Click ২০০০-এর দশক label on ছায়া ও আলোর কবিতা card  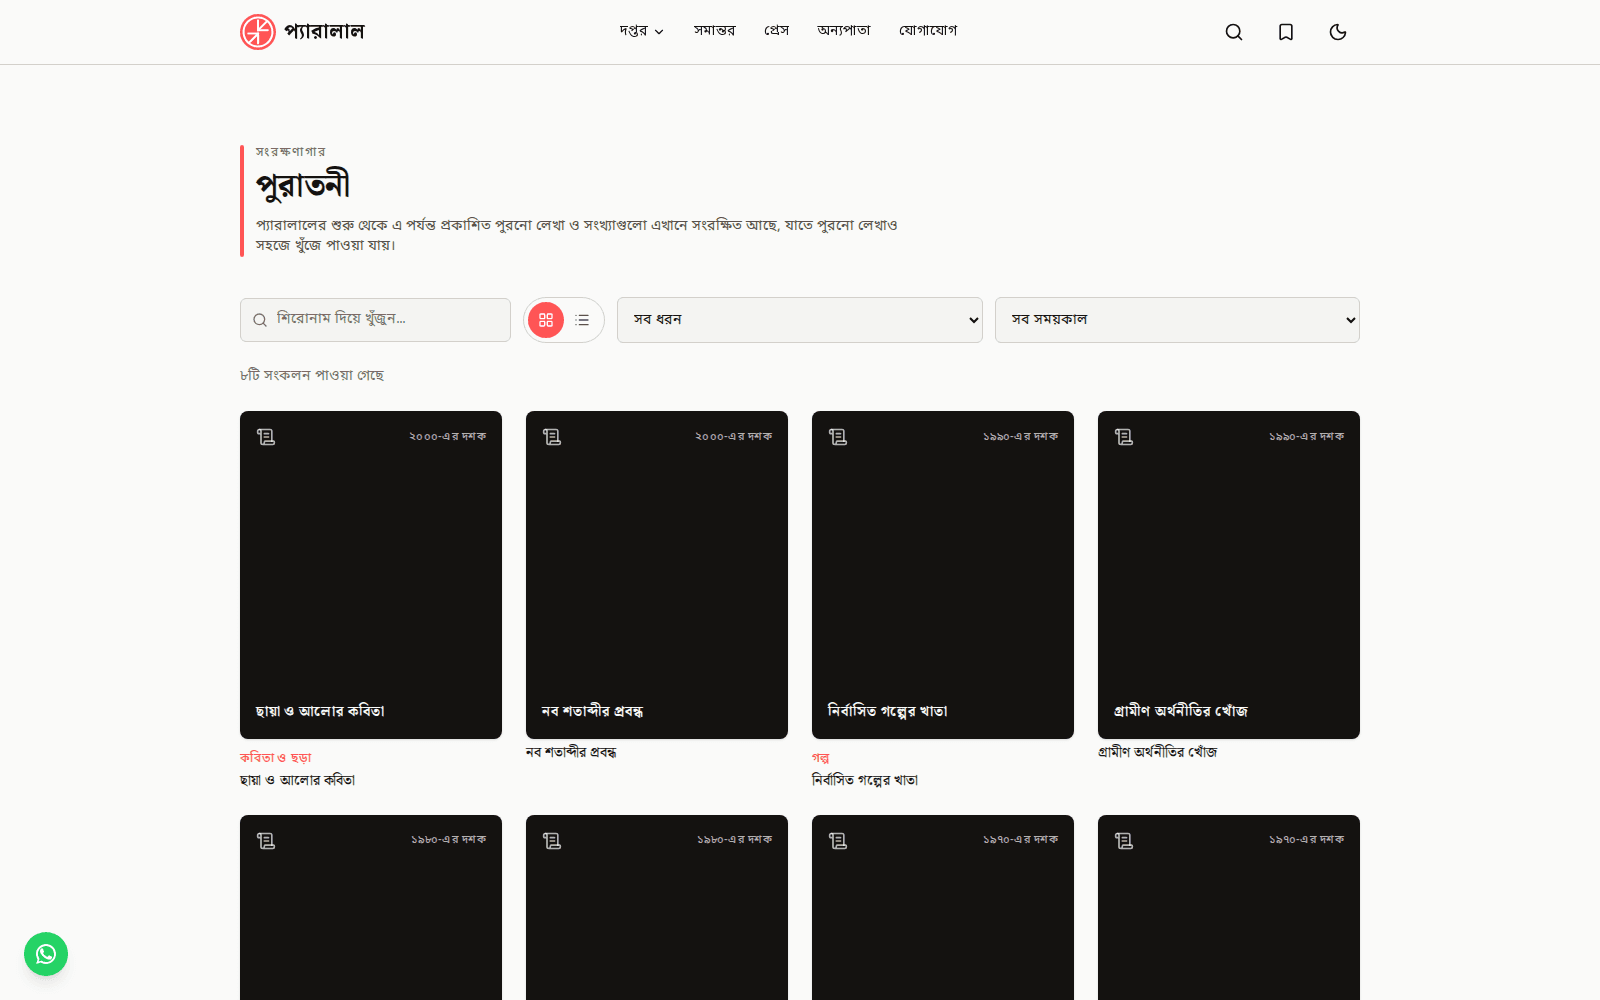pos(448,437)
